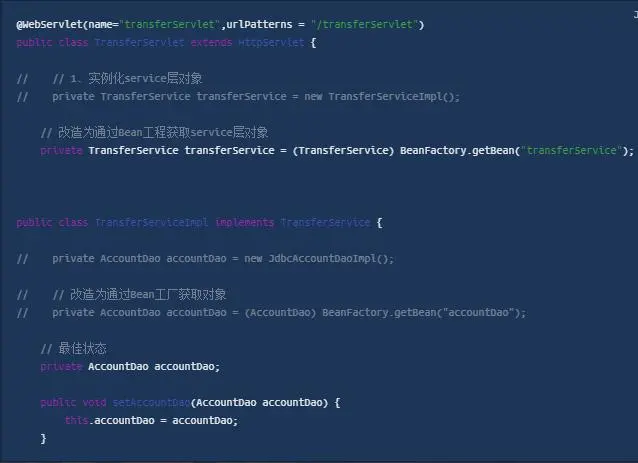Click the green "transferService" string argument

[x=571, y=151]
